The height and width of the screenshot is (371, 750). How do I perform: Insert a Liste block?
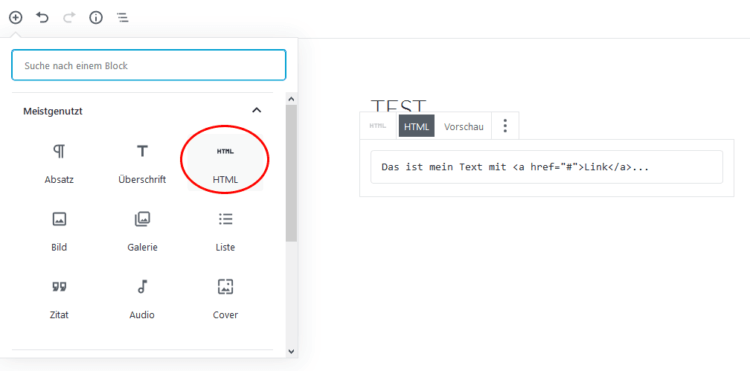(225, 231)
